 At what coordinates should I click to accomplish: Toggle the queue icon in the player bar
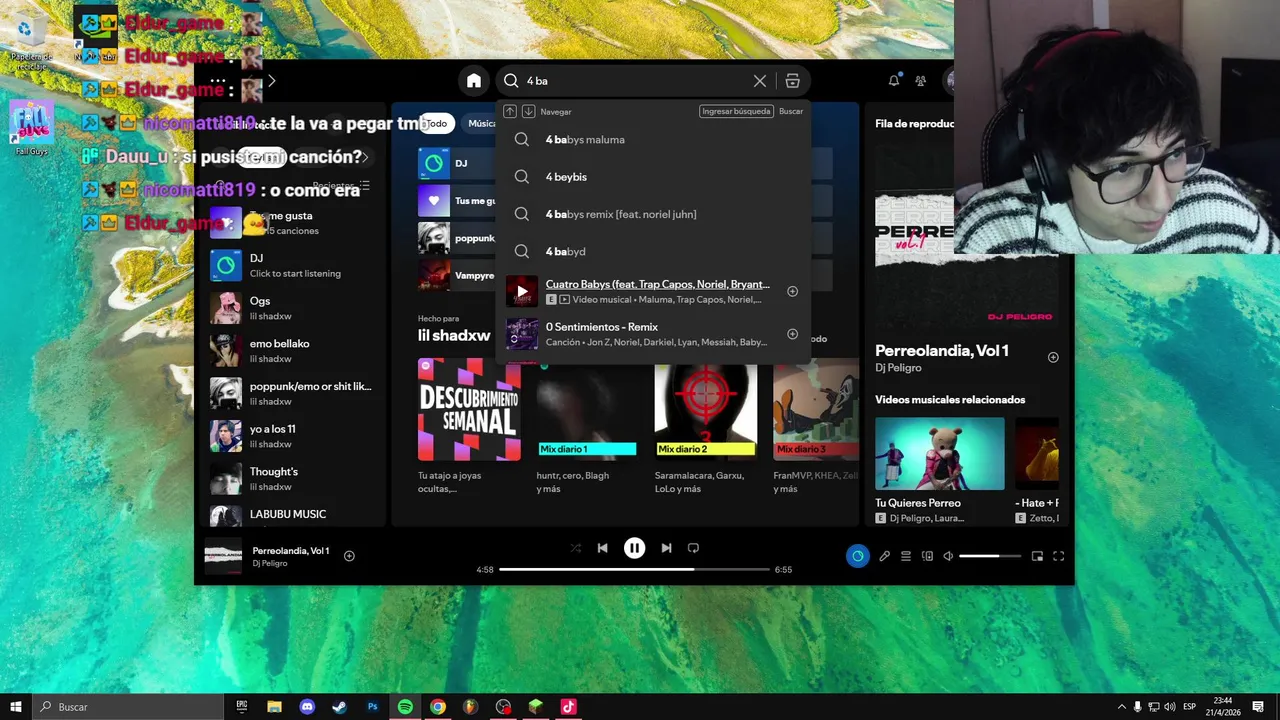906,556
